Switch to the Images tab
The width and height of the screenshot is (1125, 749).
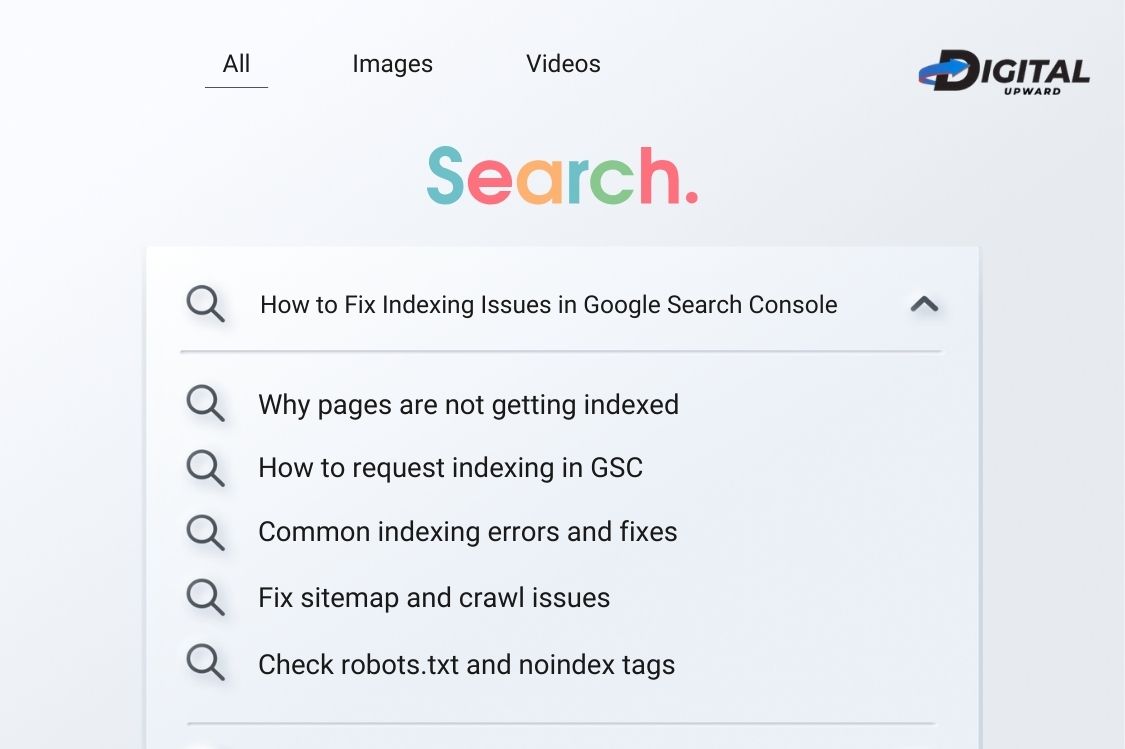pyautogui.click(x=392, y=63)
